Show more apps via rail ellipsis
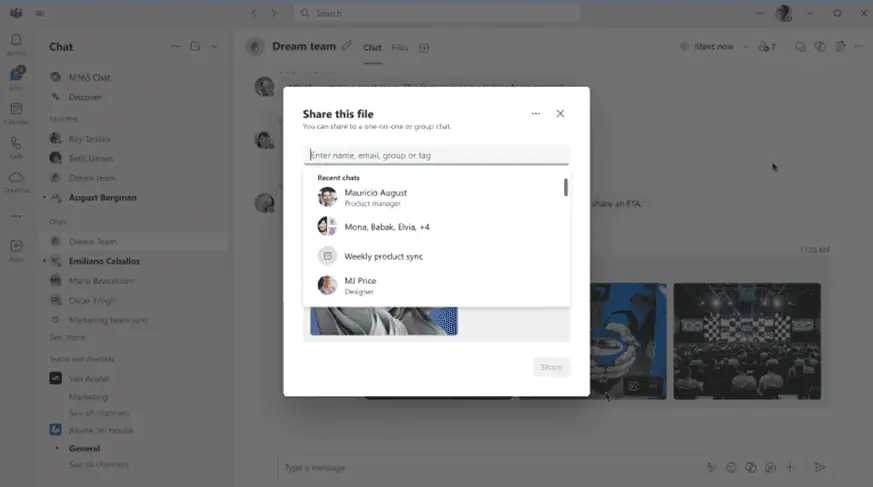 coord(16,216)
